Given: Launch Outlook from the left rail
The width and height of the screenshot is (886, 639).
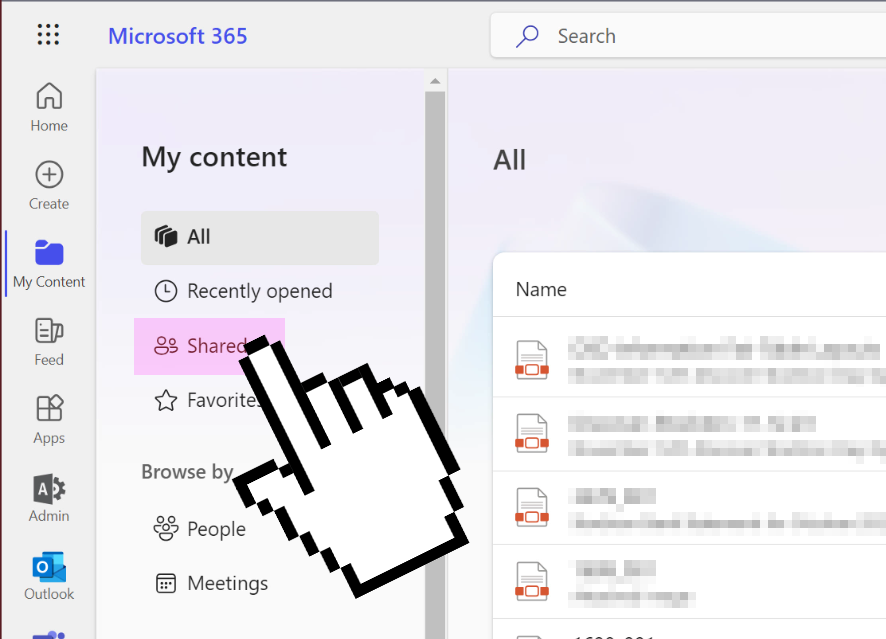Looking at the screenshot, I should (x=49, y=576).
